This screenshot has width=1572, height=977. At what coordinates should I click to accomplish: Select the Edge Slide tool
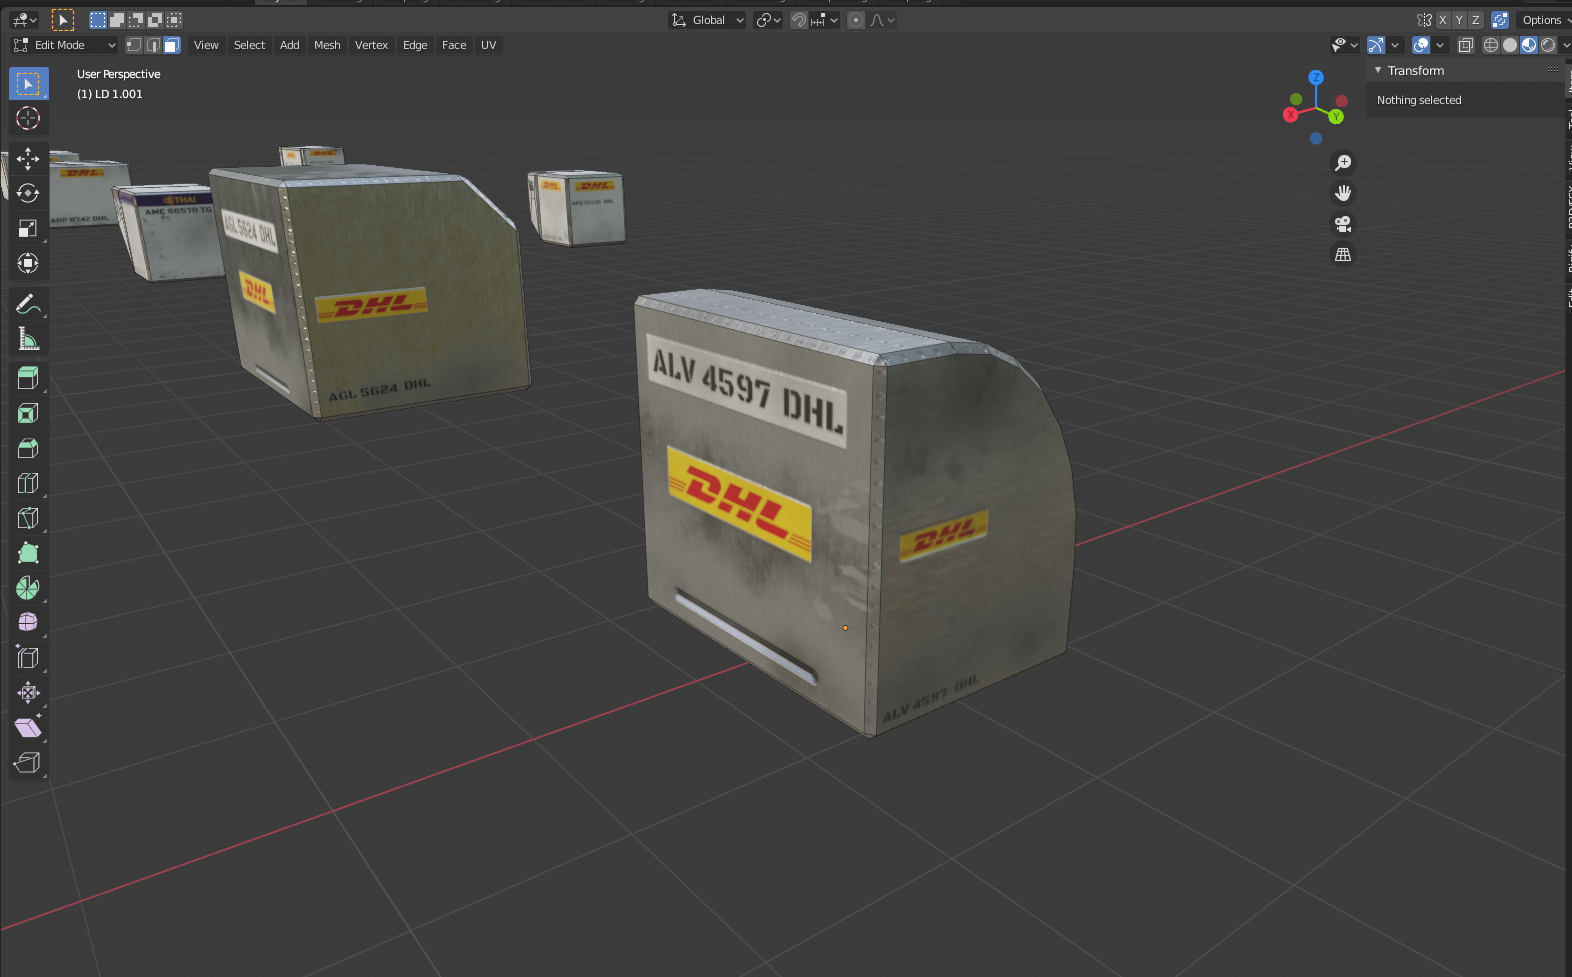(x=28, y=657)
